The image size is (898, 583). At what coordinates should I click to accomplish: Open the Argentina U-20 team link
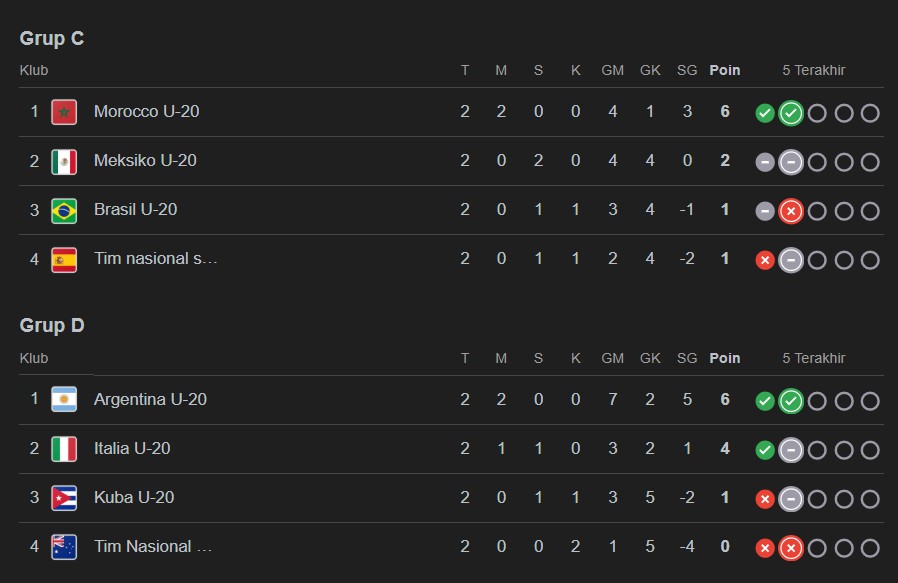150,400
